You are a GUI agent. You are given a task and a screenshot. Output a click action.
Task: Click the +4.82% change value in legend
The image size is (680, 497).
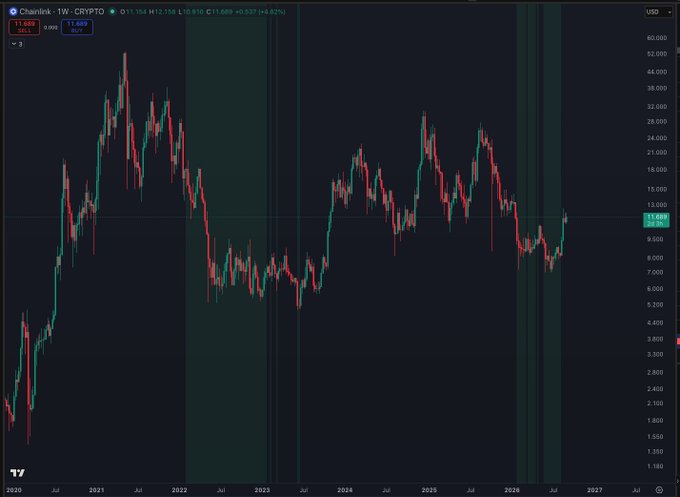(273, 12)
